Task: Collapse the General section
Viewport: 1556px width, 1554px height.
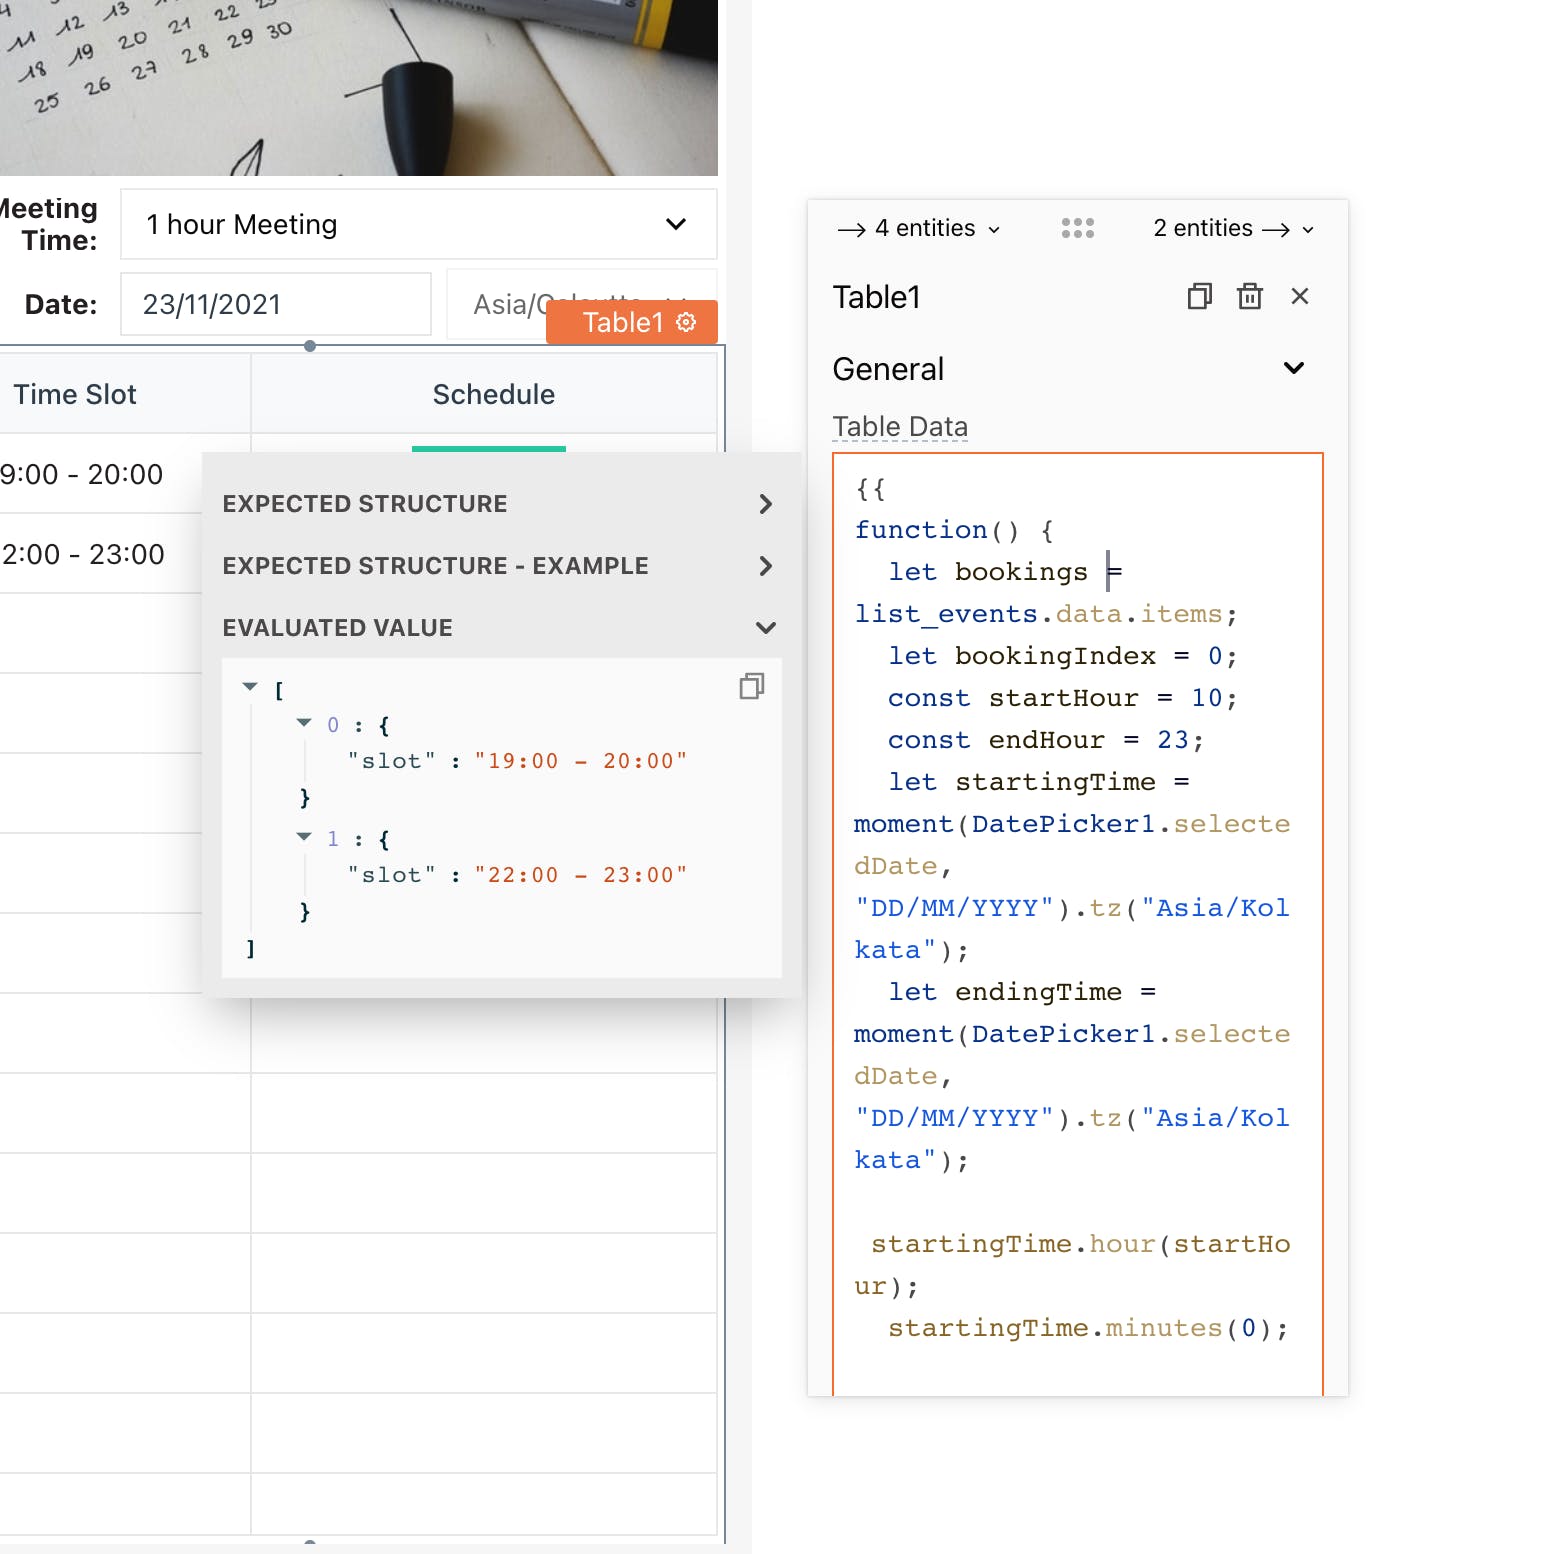Action: click(1293, 368)
